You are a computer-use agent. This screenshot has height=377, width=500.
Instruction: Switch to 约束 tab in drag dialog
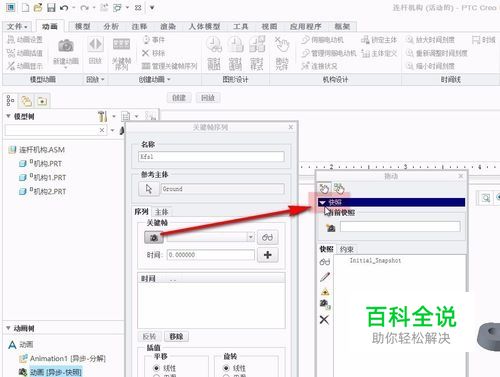pos(346,249)
